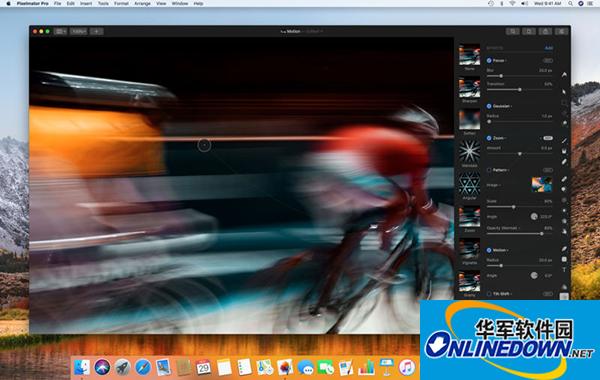Disable the Focus effect checkbox

click(x=489, y=60)
